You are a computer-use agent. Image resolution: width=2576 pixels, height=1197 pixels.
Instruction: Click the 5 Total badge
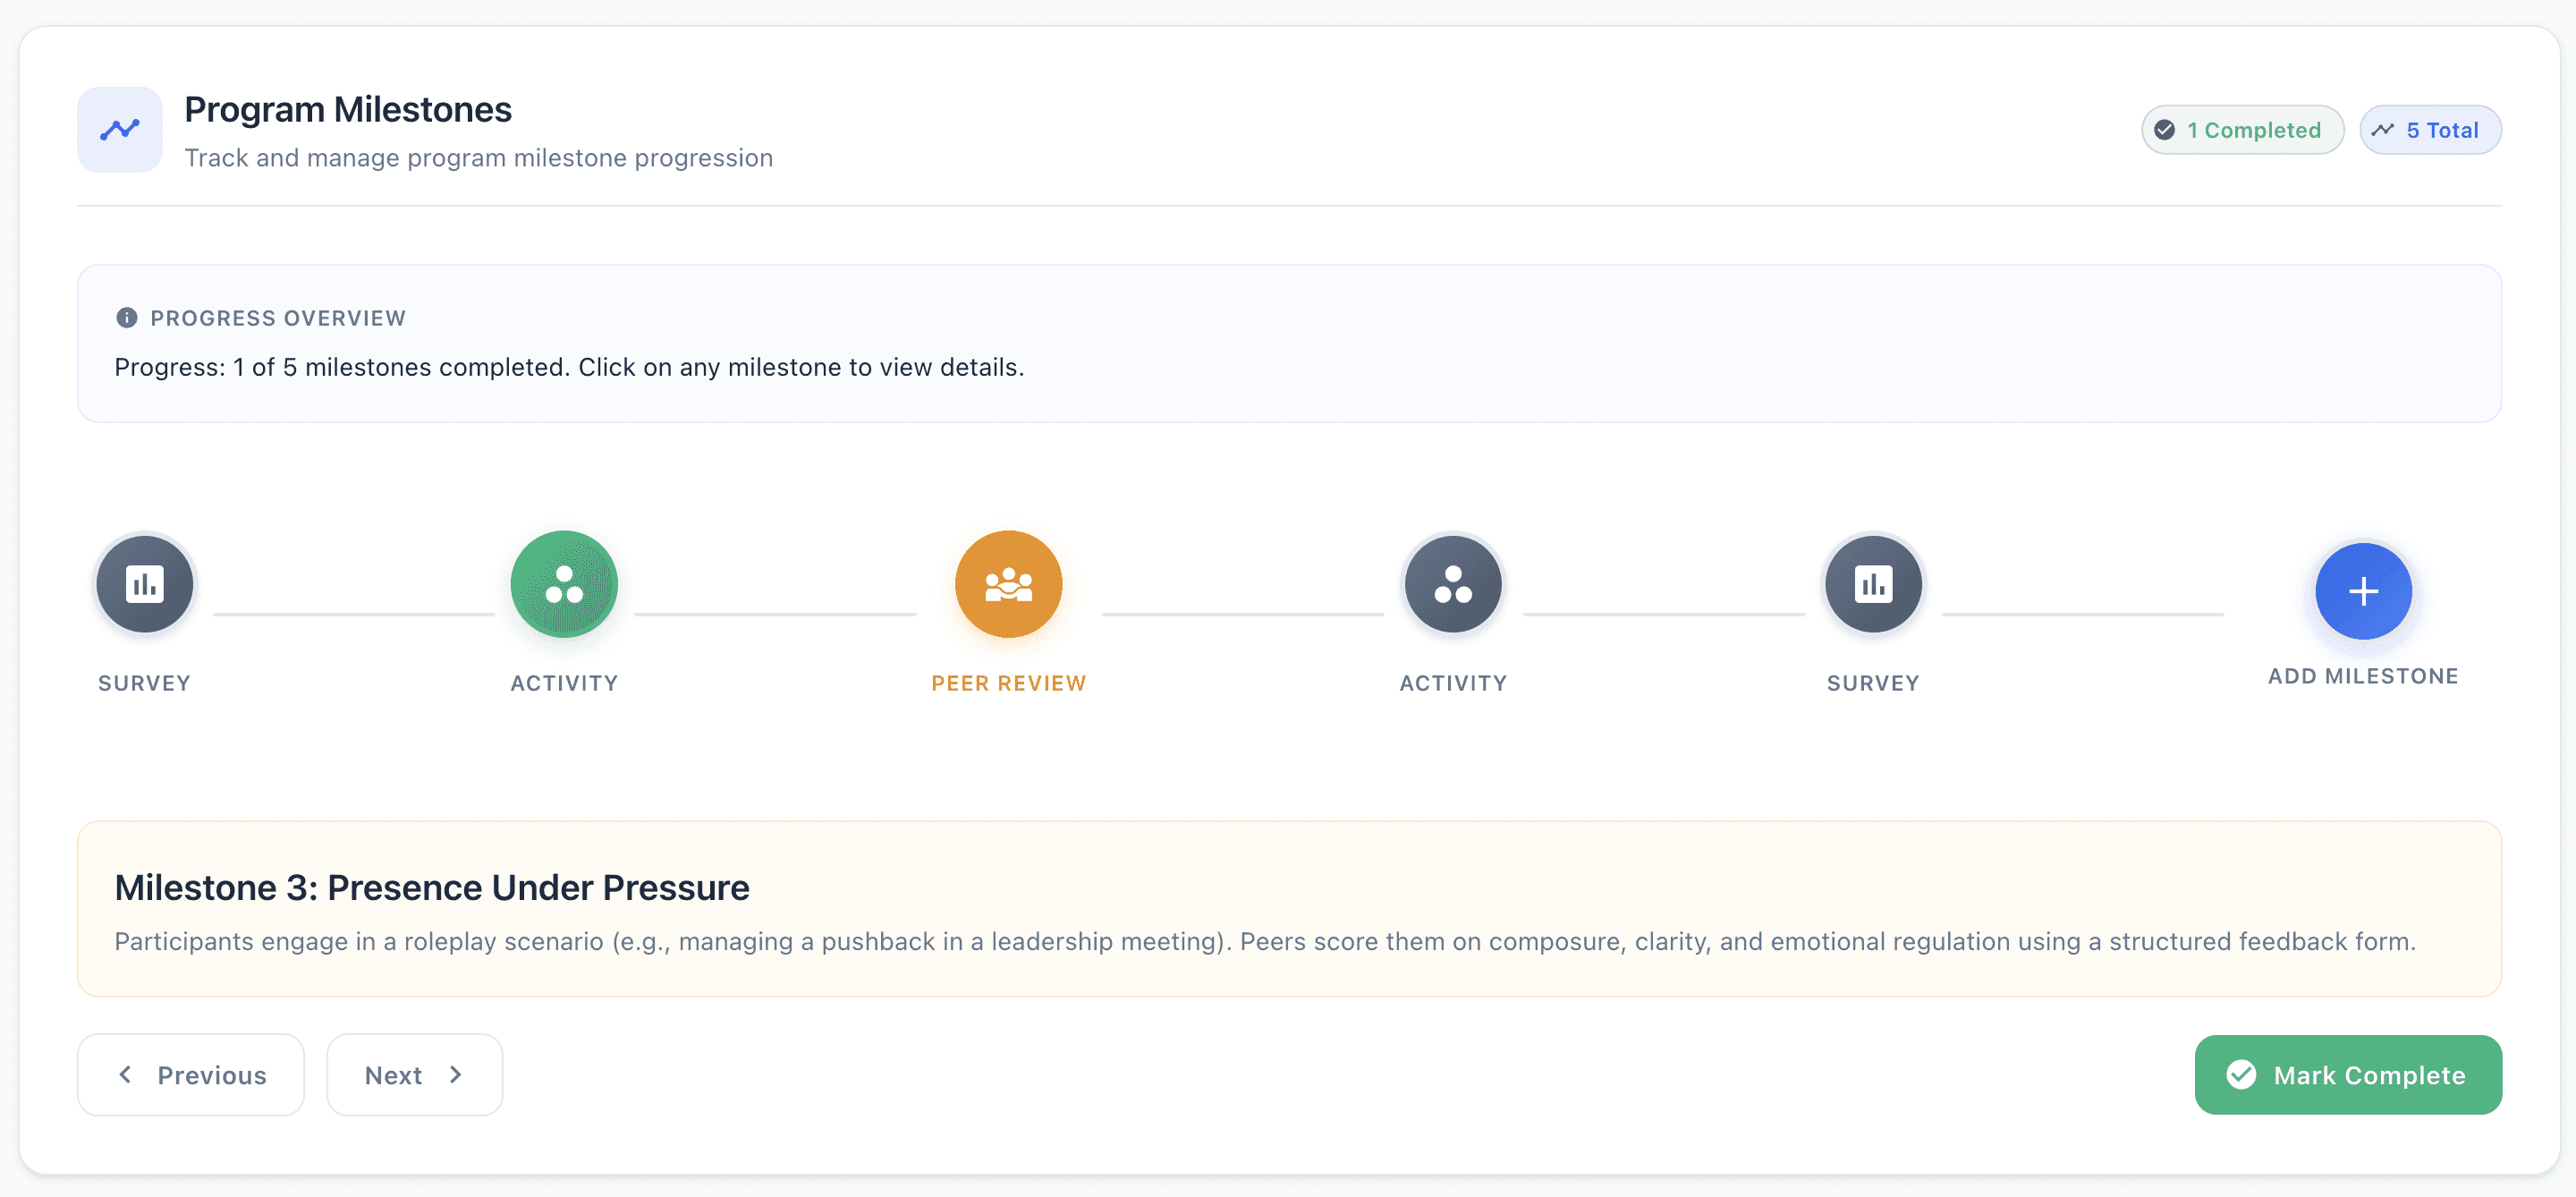click(2430, 130)
